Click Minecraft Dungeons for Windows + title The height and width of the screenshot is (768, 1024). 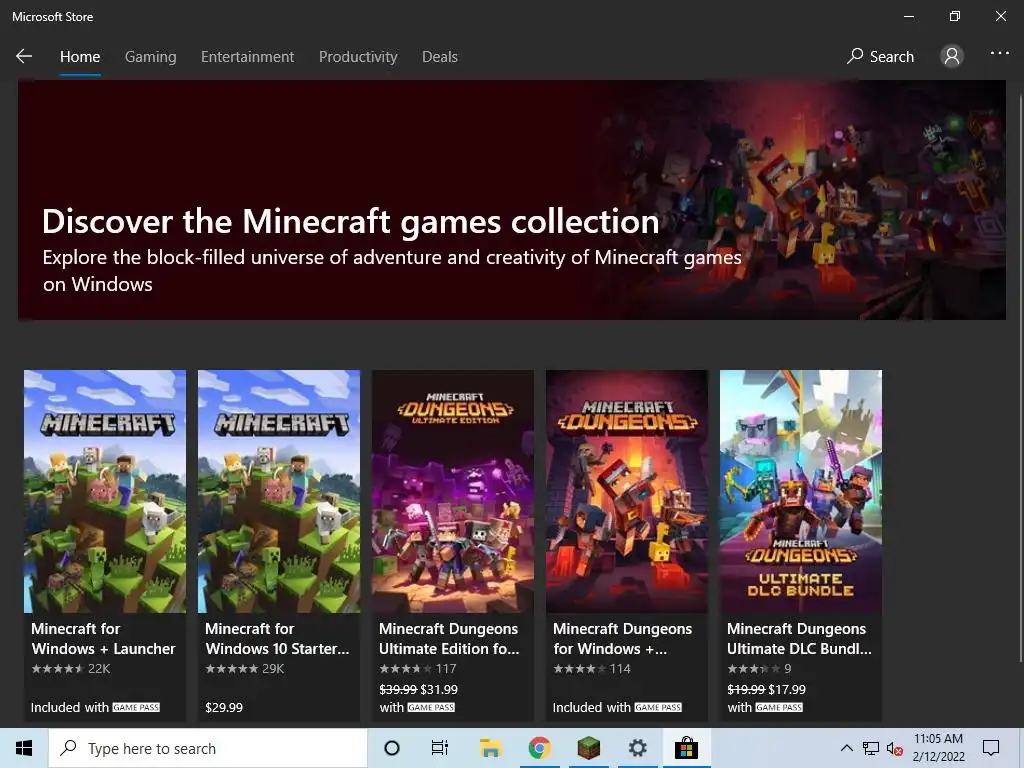click(622, 639)
